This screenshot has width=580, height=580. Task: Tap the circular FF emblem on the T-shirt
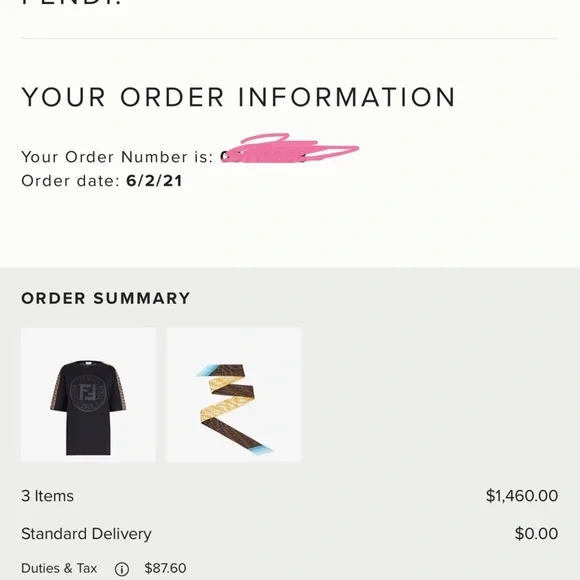(88, 394)
